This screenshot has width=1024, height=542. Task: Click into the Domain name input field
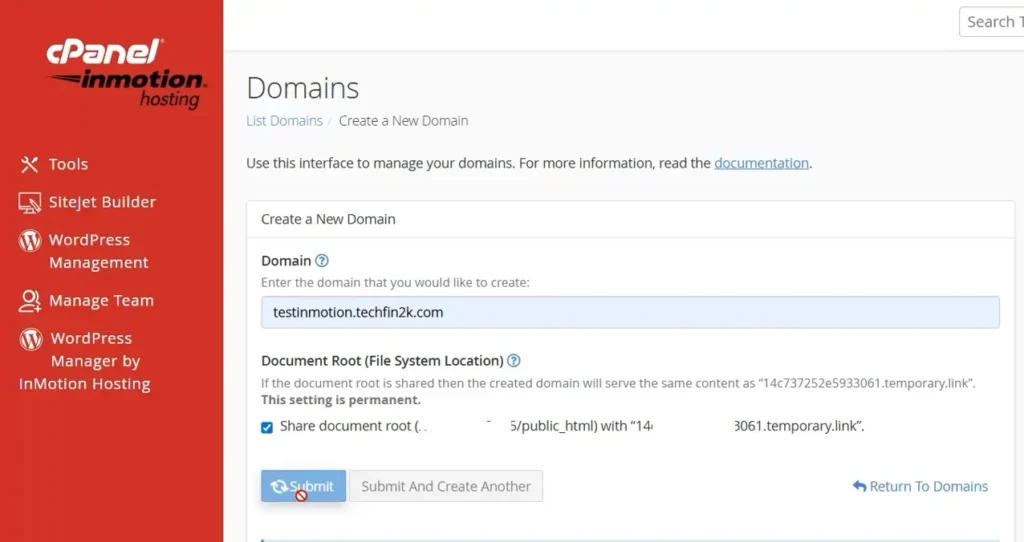click(630, 312)
